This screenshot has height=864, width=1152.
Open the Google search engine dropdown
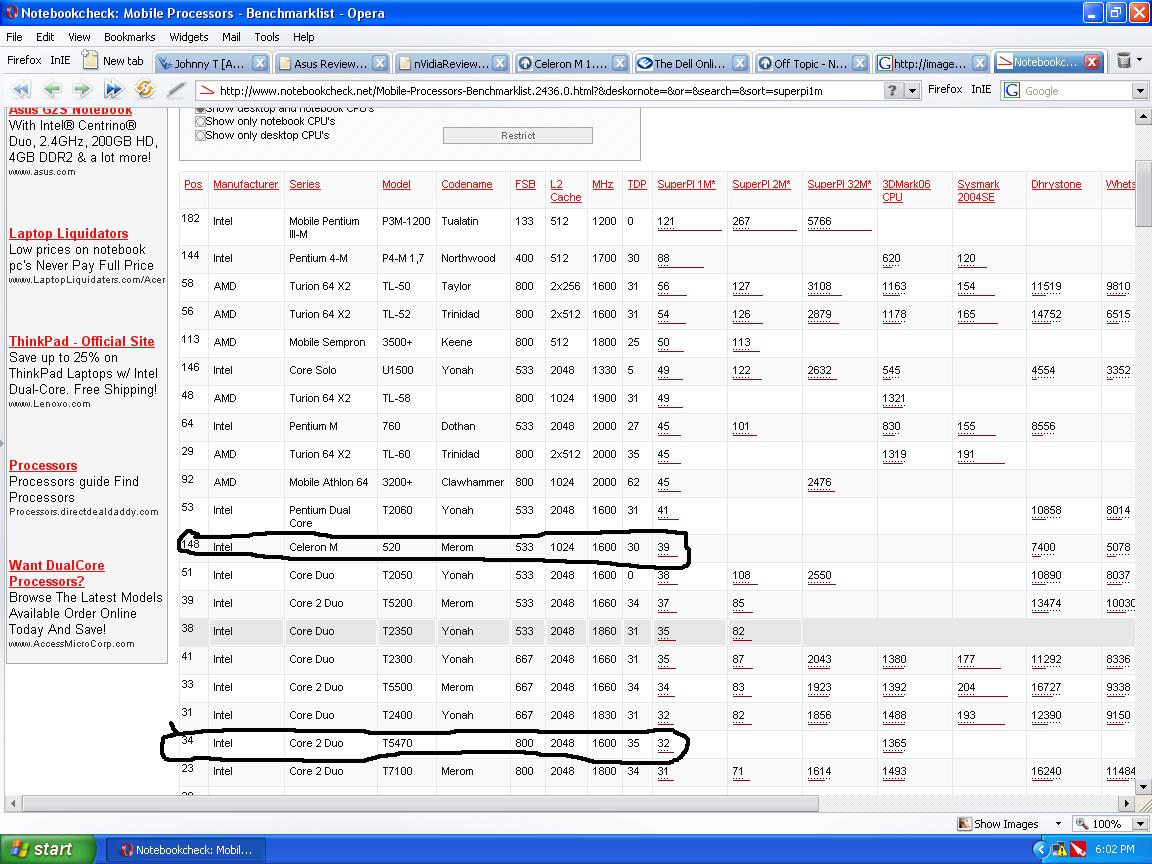coord(1140,90)
